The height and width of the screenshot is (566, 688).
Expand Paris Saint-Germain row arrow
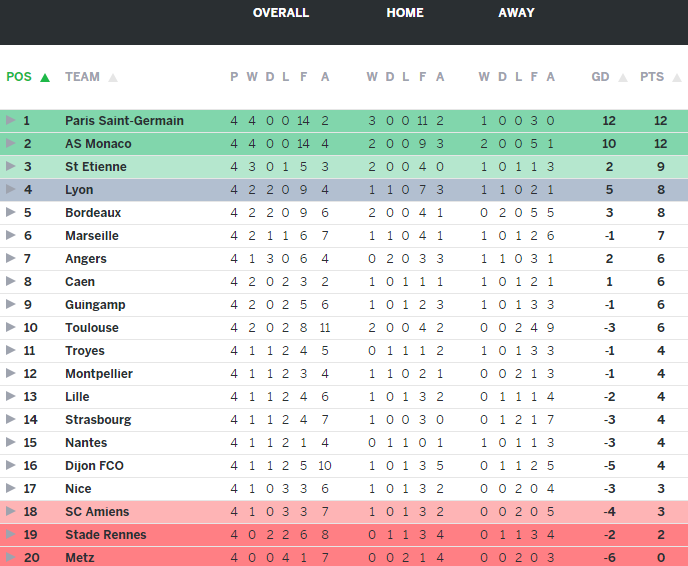(x=11, y=121)
